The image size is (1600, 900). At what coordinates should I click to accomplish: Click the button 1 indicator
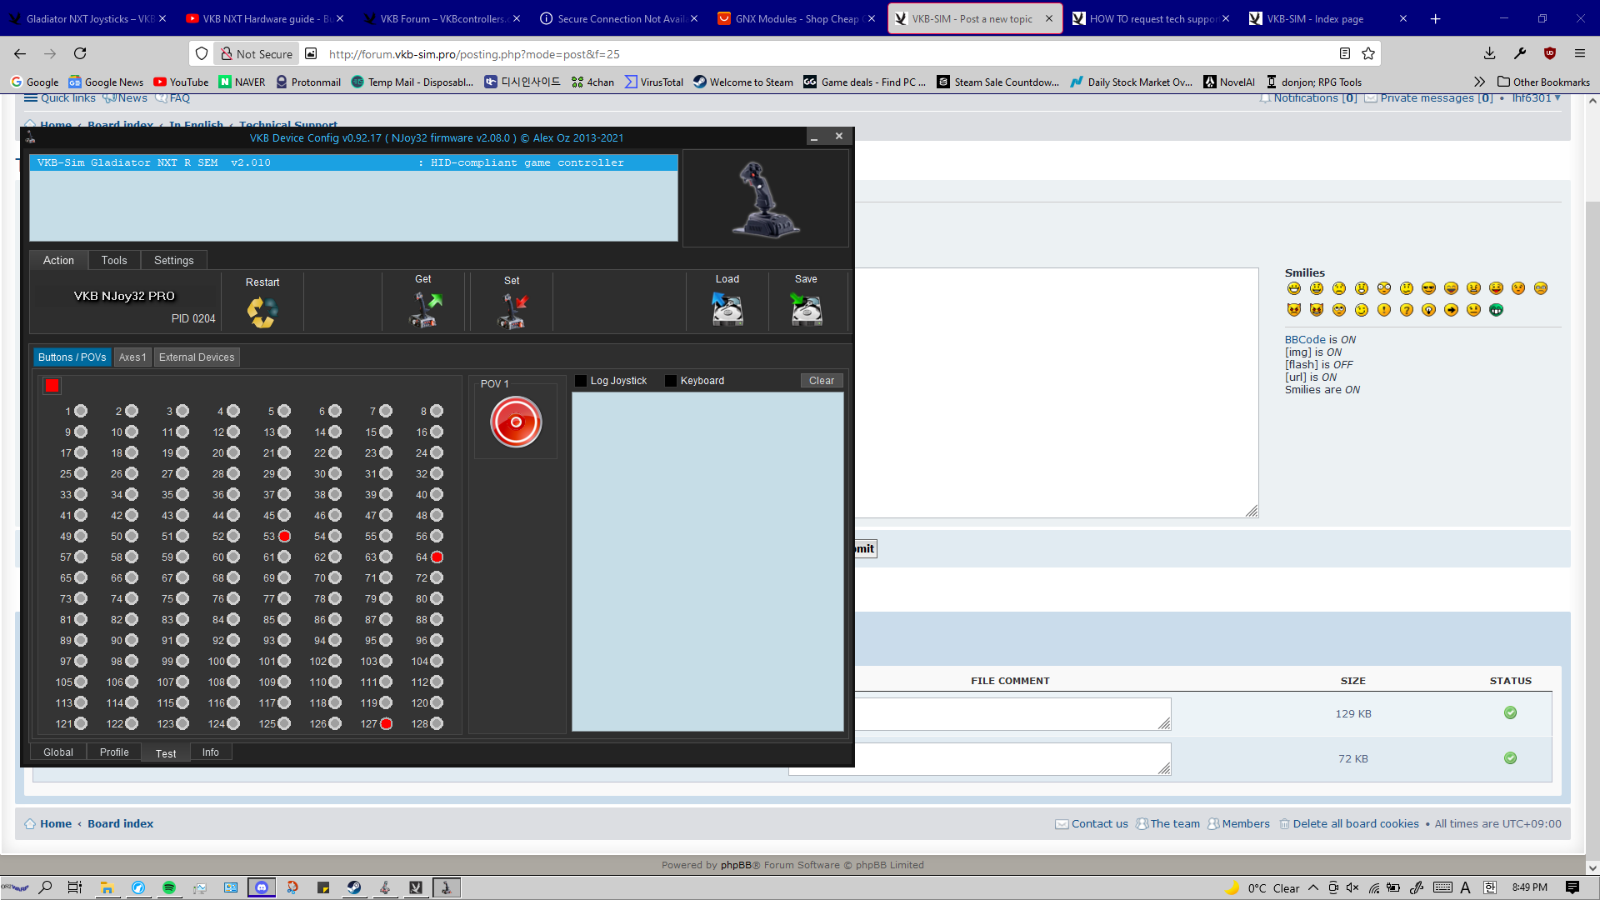click(x=81, y=411)
